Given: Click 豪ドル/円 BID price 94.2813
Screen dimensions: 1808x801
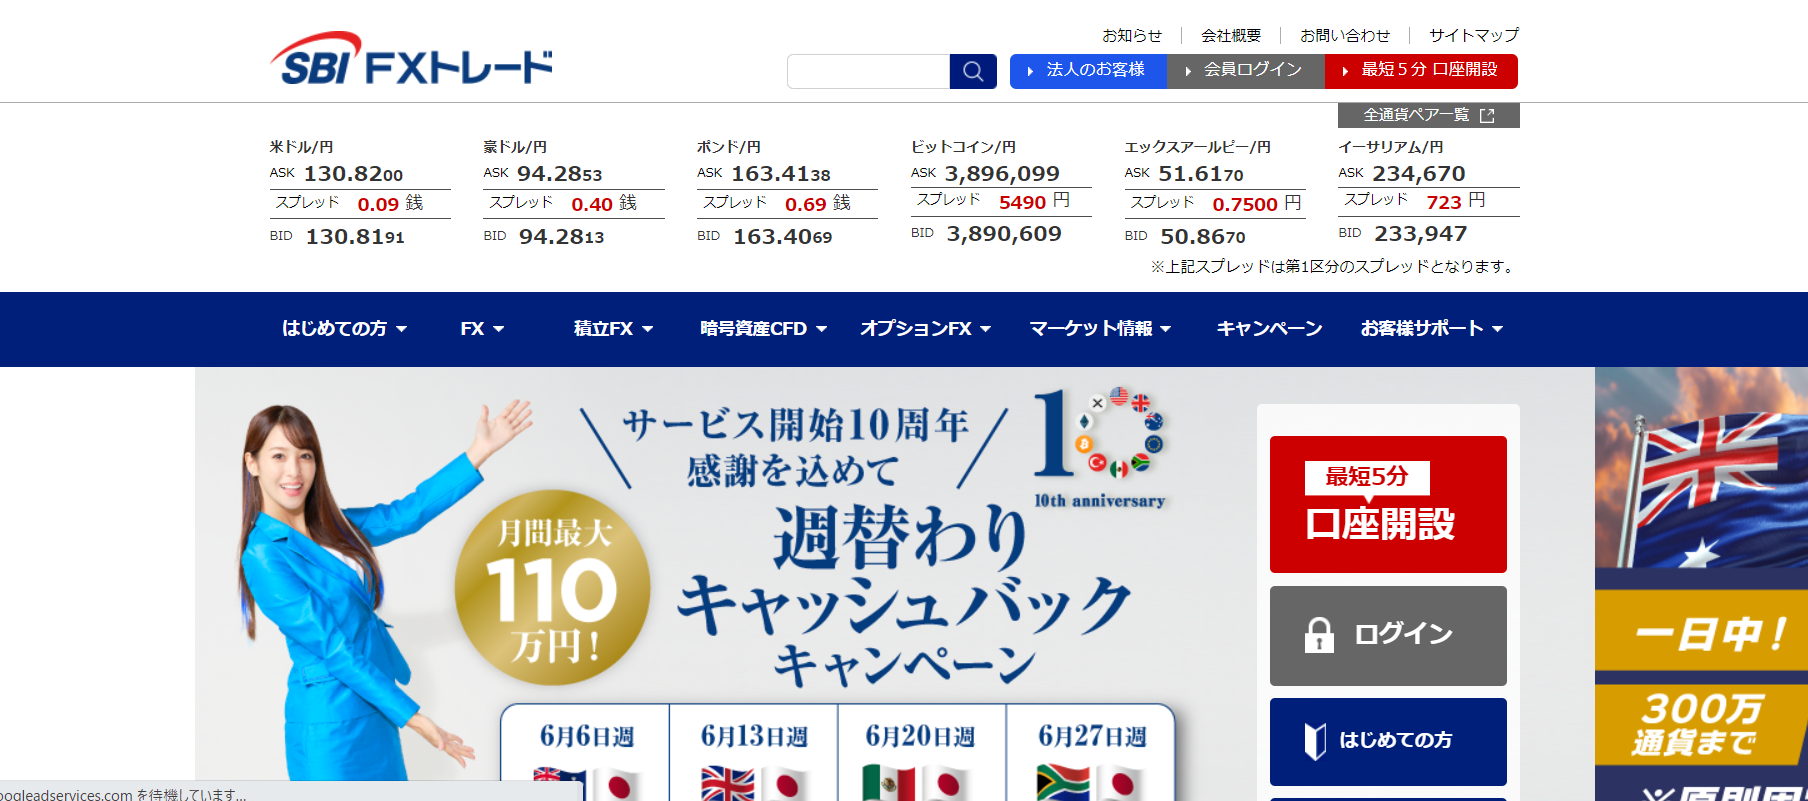Looking at the screenshot, I should [x=561, y=237].
